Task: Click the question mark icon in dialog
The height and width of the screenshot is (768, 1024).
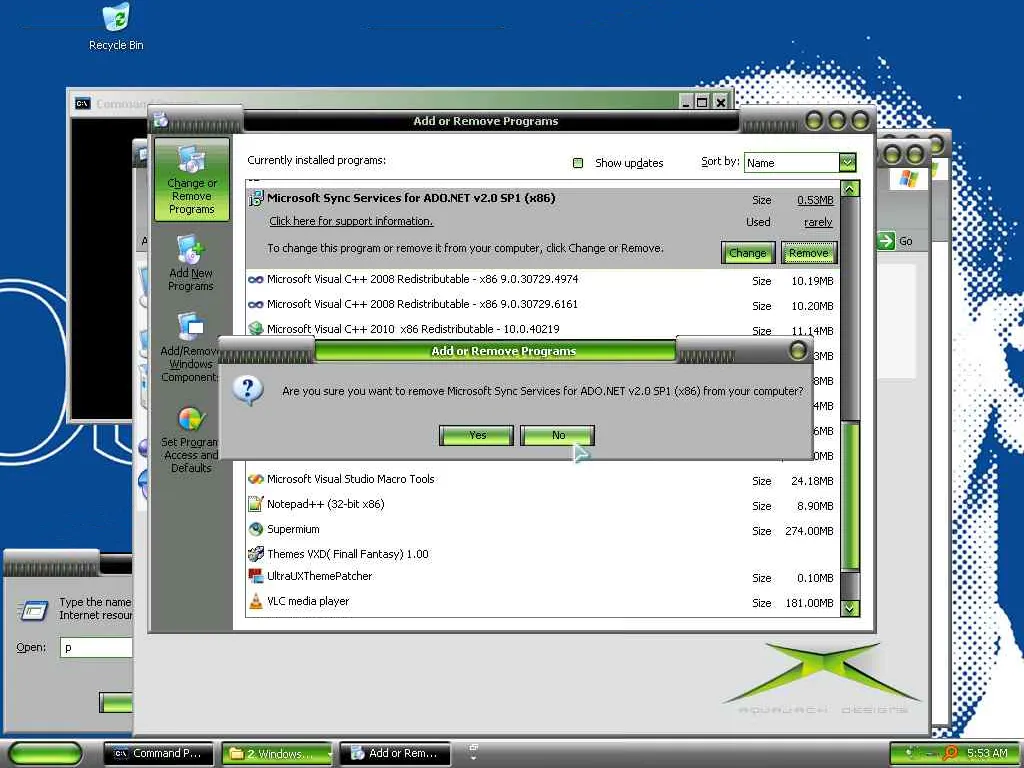Action: 248,391
